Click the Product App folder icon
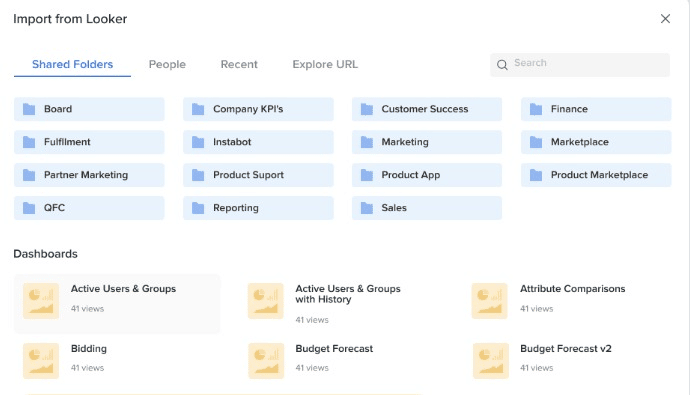This screenshot has width=690, height=395. click(367, 175)
